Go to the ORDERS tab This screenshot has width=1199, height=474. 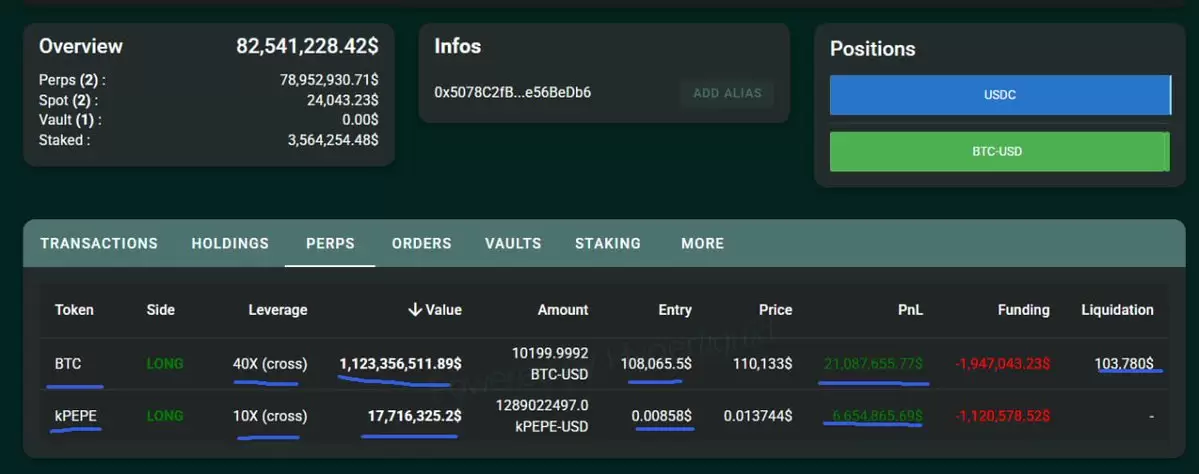coord(422,244)
